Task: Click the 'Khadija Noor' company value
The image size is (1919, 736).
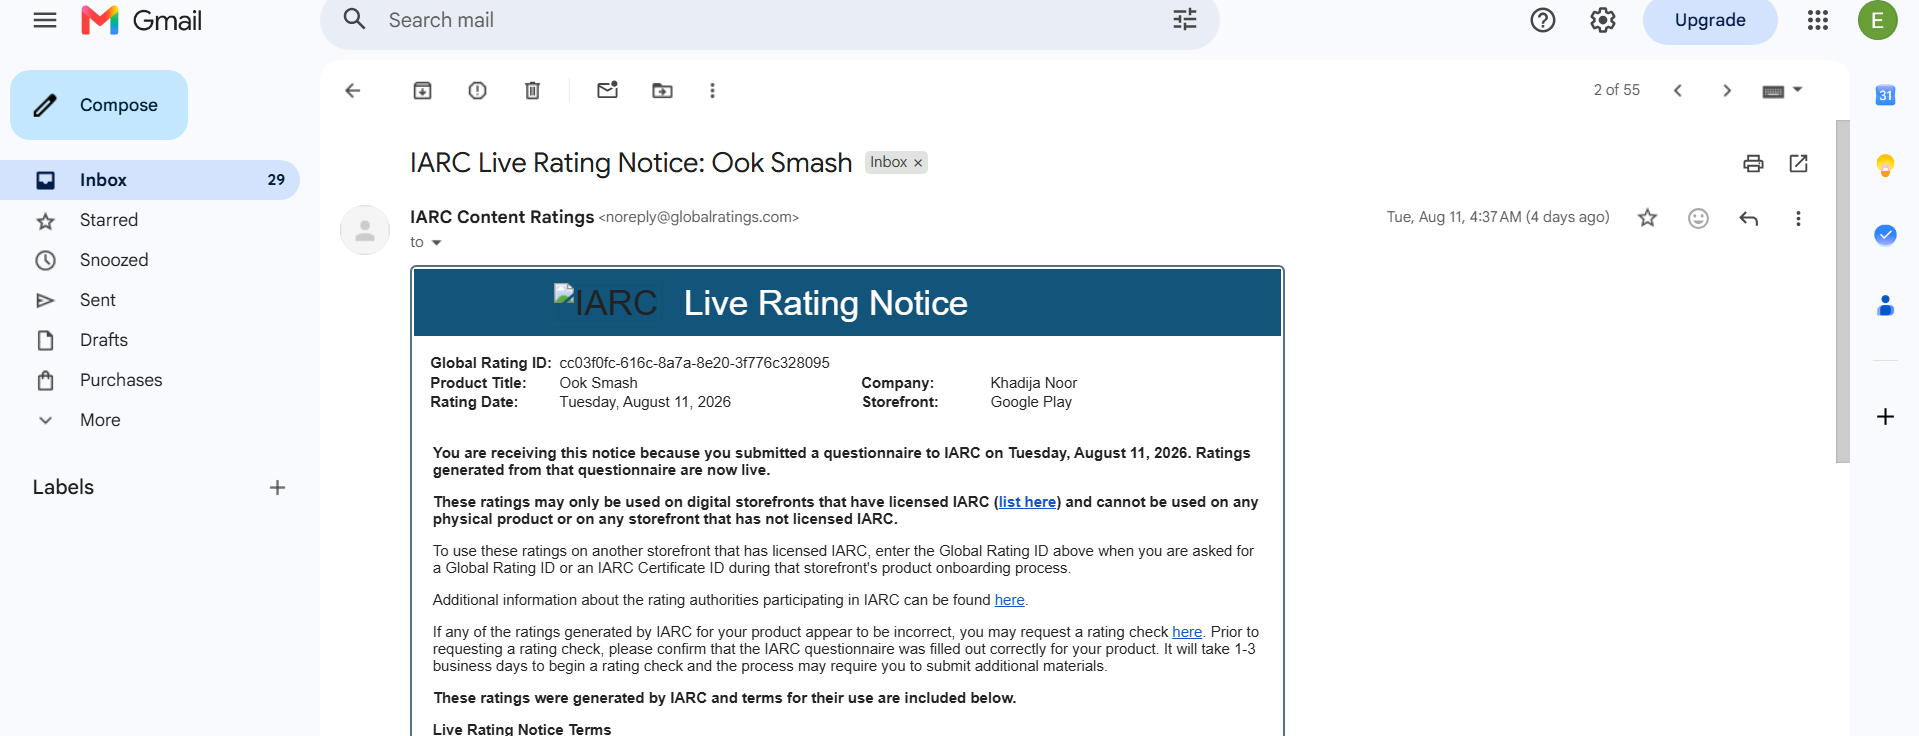Action: [1034, 383]
